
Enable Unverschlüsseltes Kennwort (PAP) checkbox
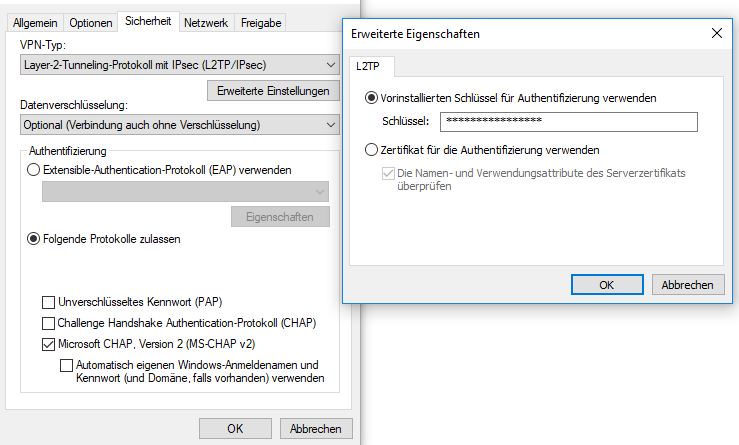[x=49, y=302]
